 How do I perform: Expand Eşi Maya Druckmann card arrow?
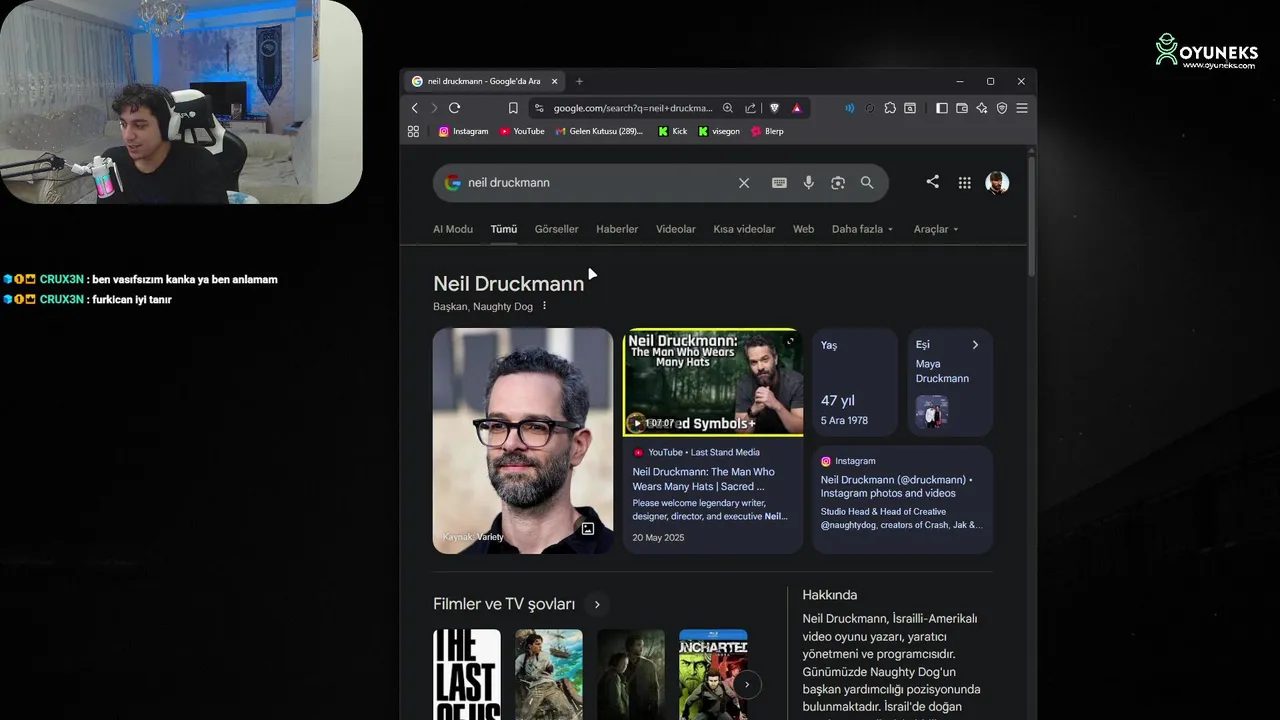(975, 345)
